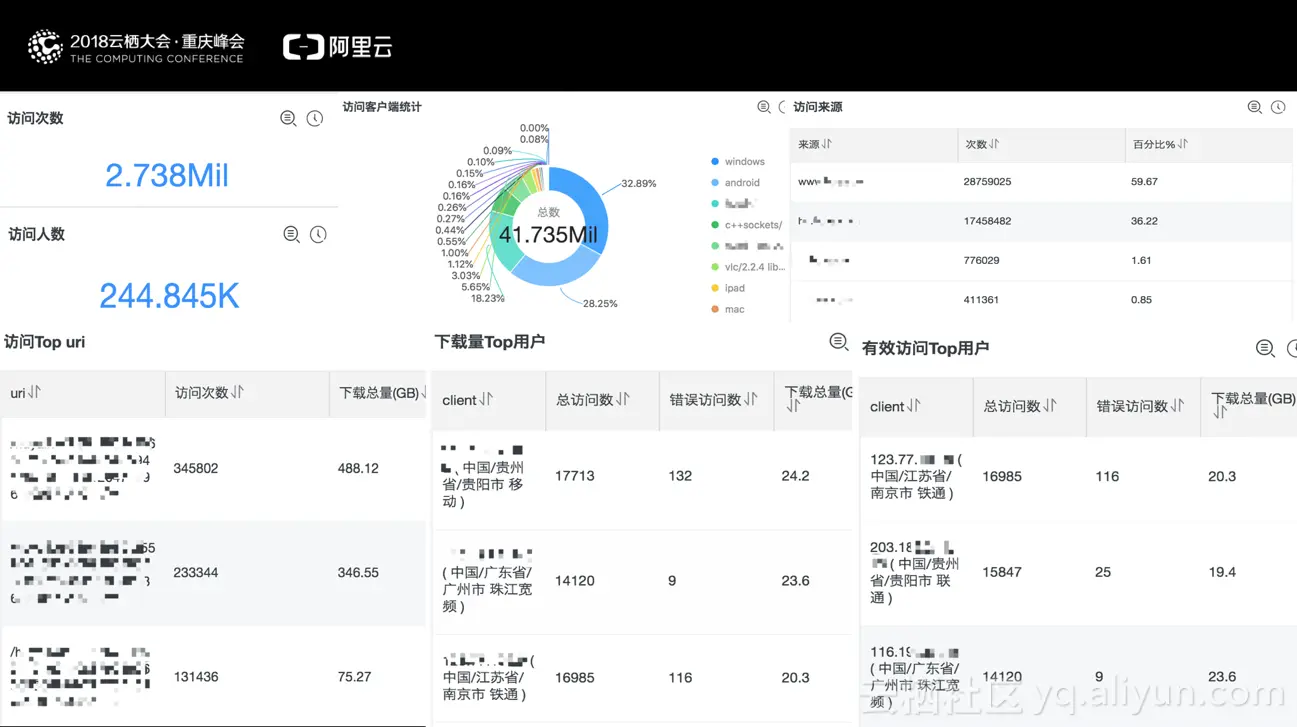Sort 下载量Top用户 table by 总访问数
Image resolution: width=1297 pixels, height=727 pixels.
[623, 399]
